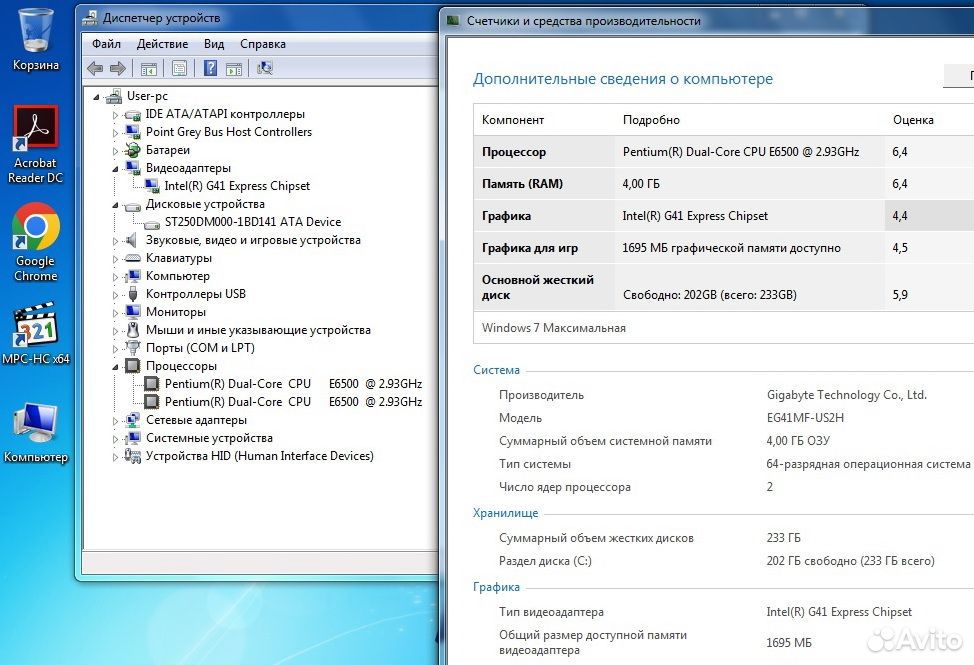Click the Память (RAM) row label

point(522,184)
